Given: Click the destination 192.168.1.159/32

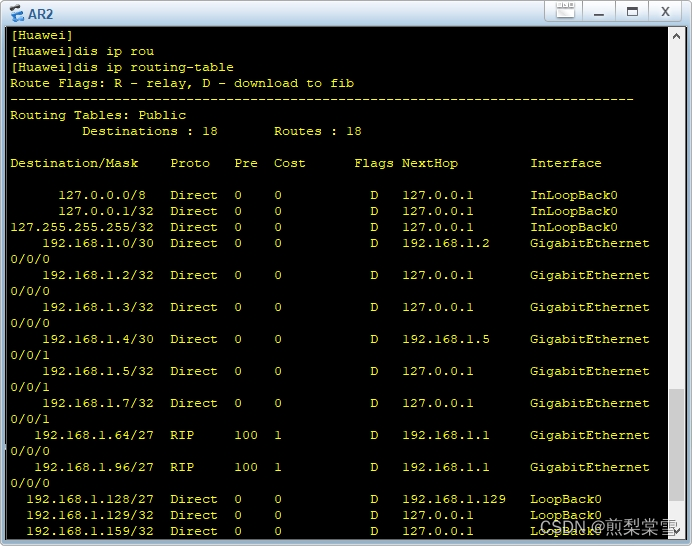Looking at the screenshot, I should (90, 531).
